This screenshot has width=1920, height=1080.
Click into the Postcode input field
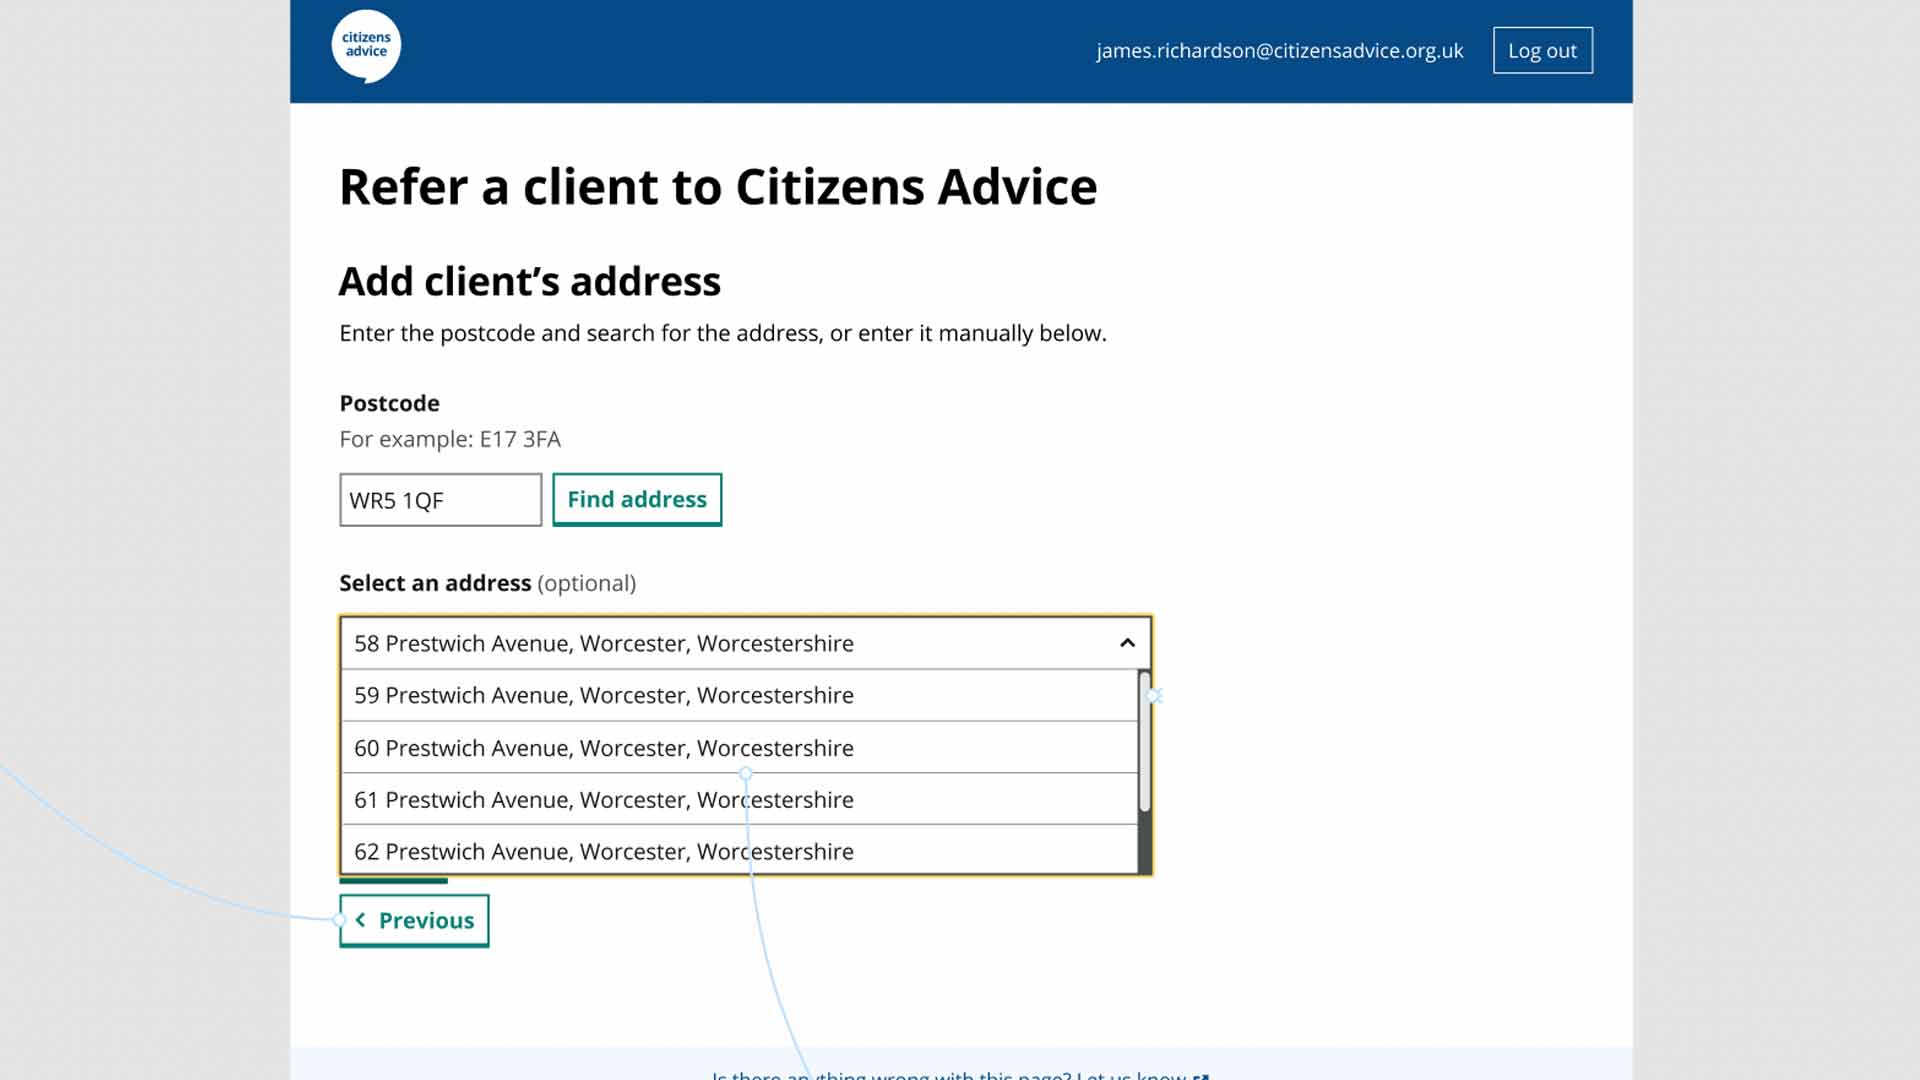[x=440, y=500]
